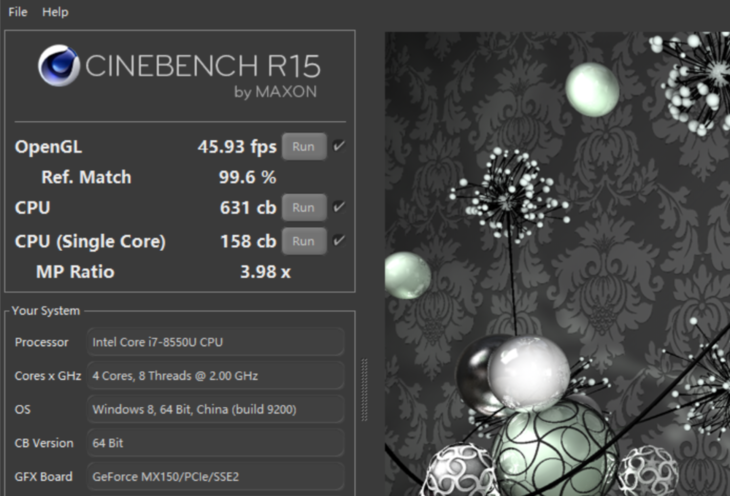Click the by MAXON text
This screenshot has width=730, height=496.
[275, 92]
